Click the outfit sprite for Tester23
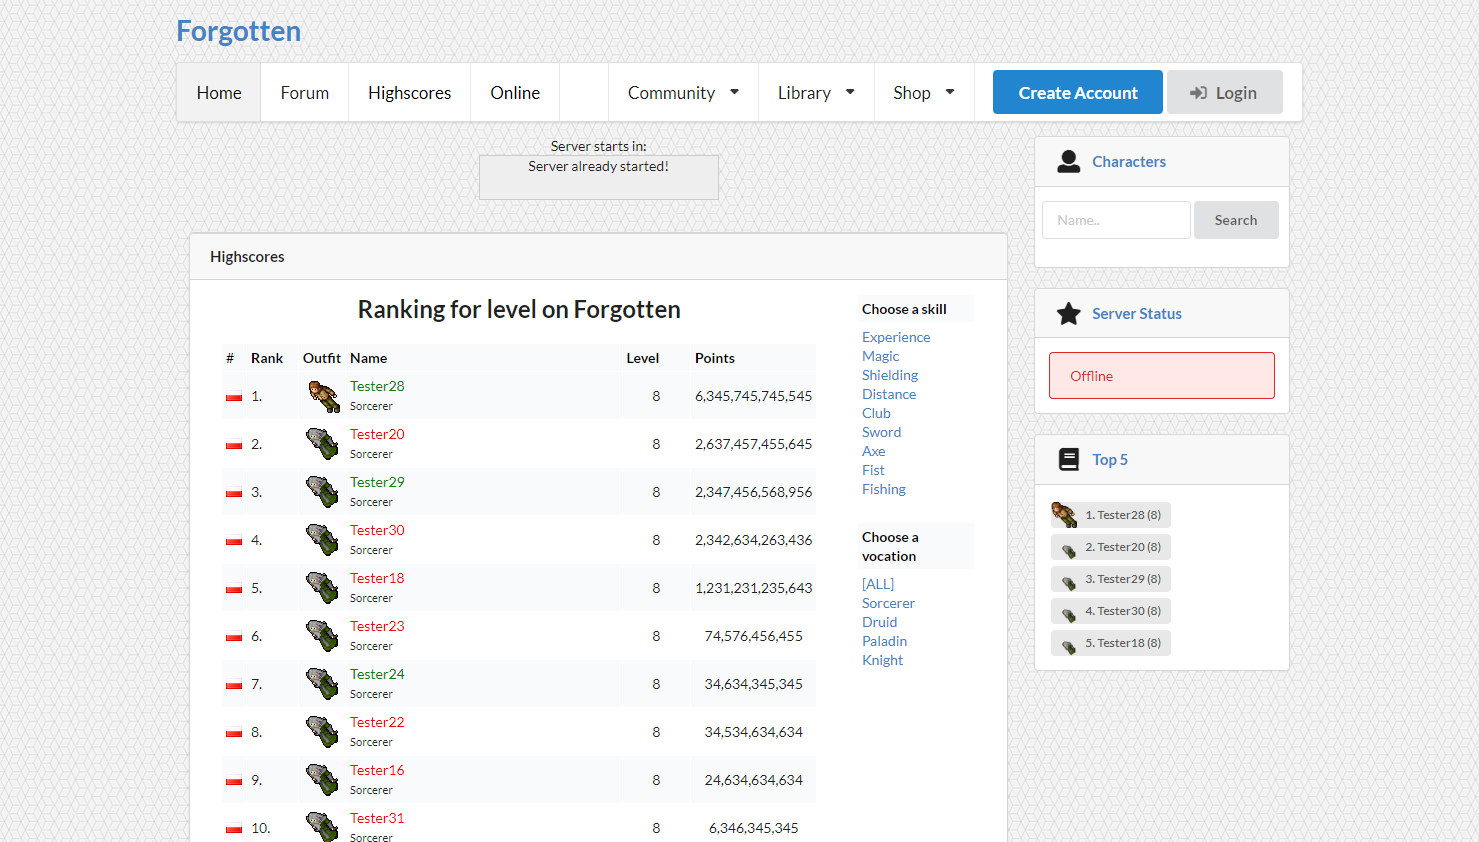Viewport: 1479px width, 842px height. pos(321,635)
